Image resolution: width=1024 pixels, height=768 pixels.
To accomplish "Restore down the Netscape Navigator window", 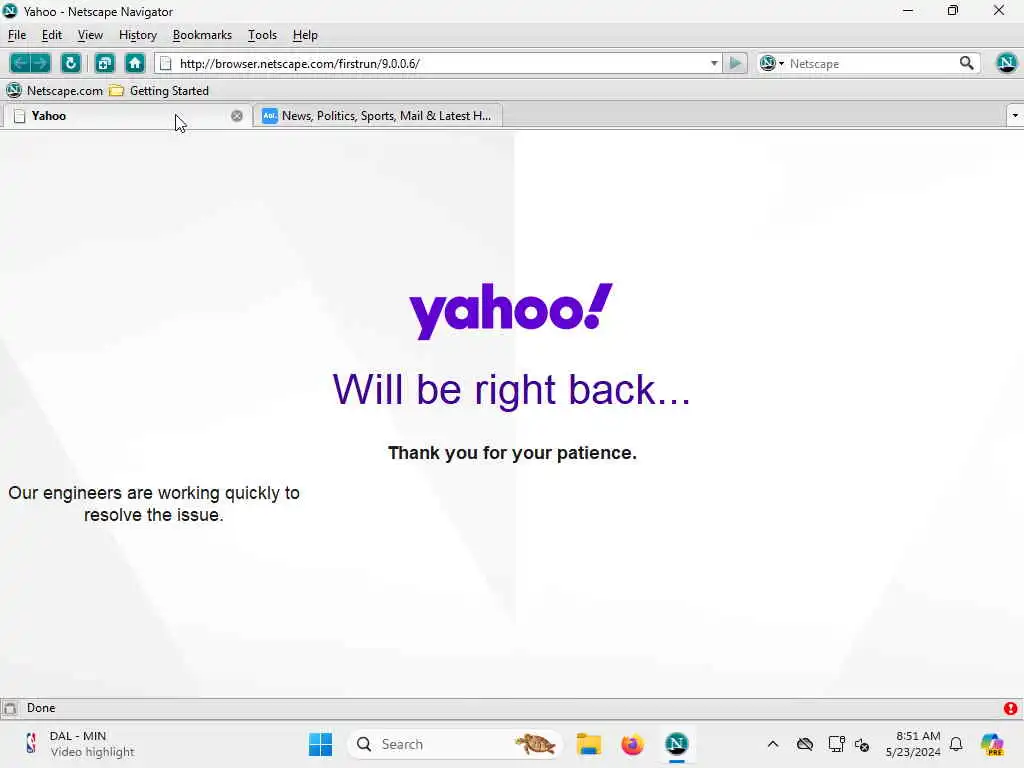I will 953,11.
